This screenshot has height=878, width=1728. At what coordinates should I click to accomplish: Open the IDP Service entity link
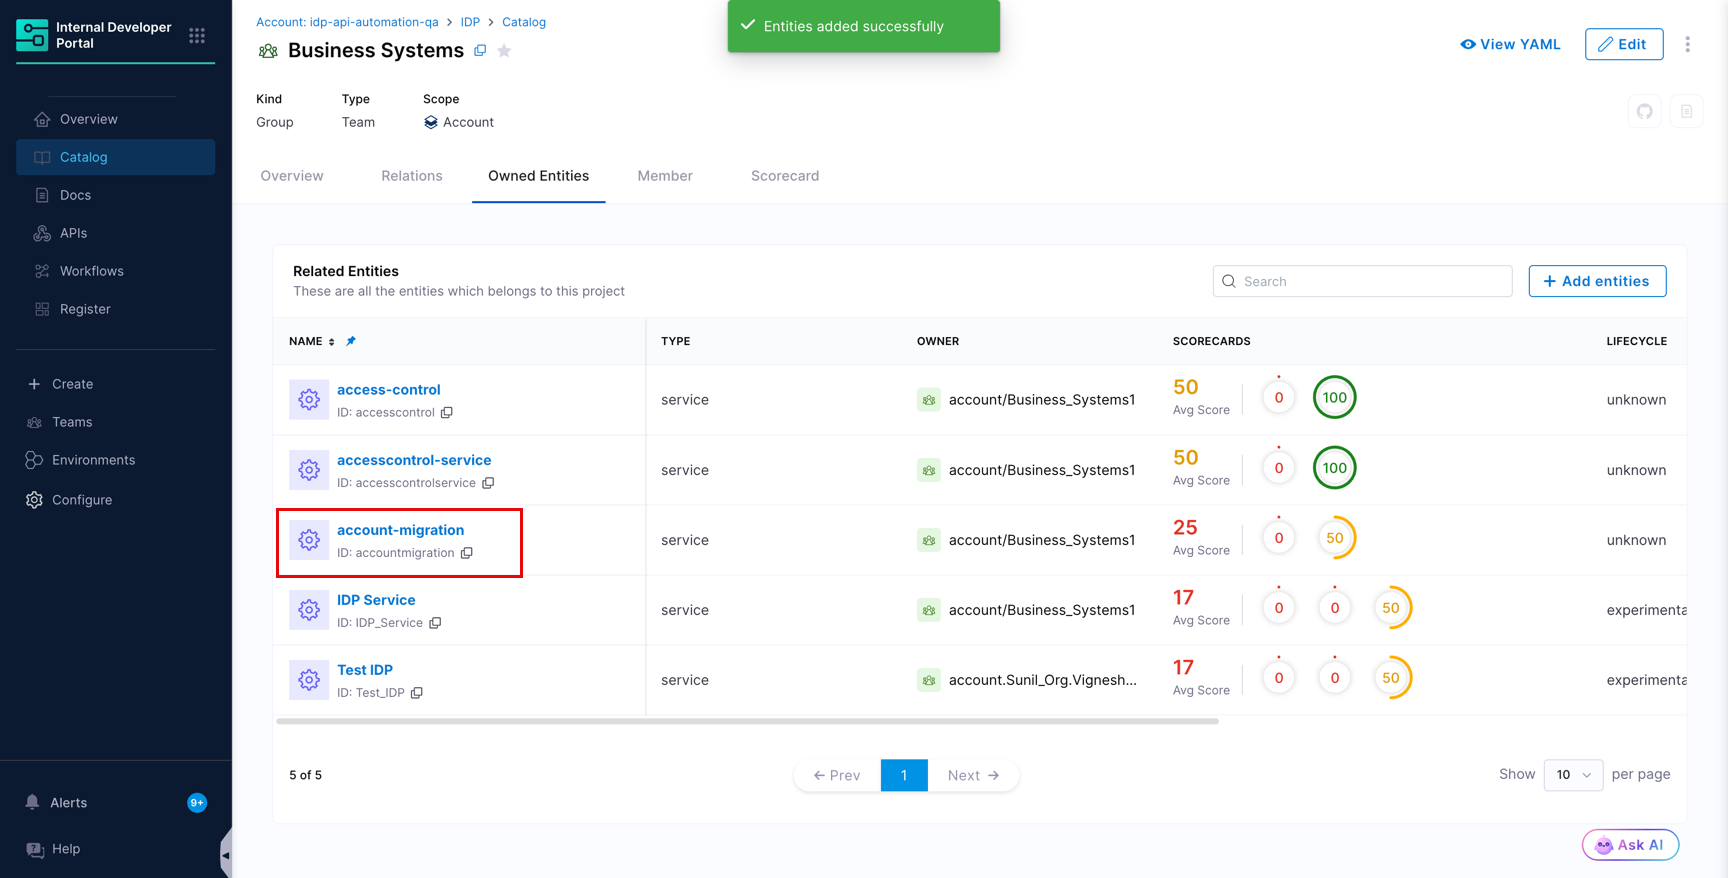click(376, 600)
